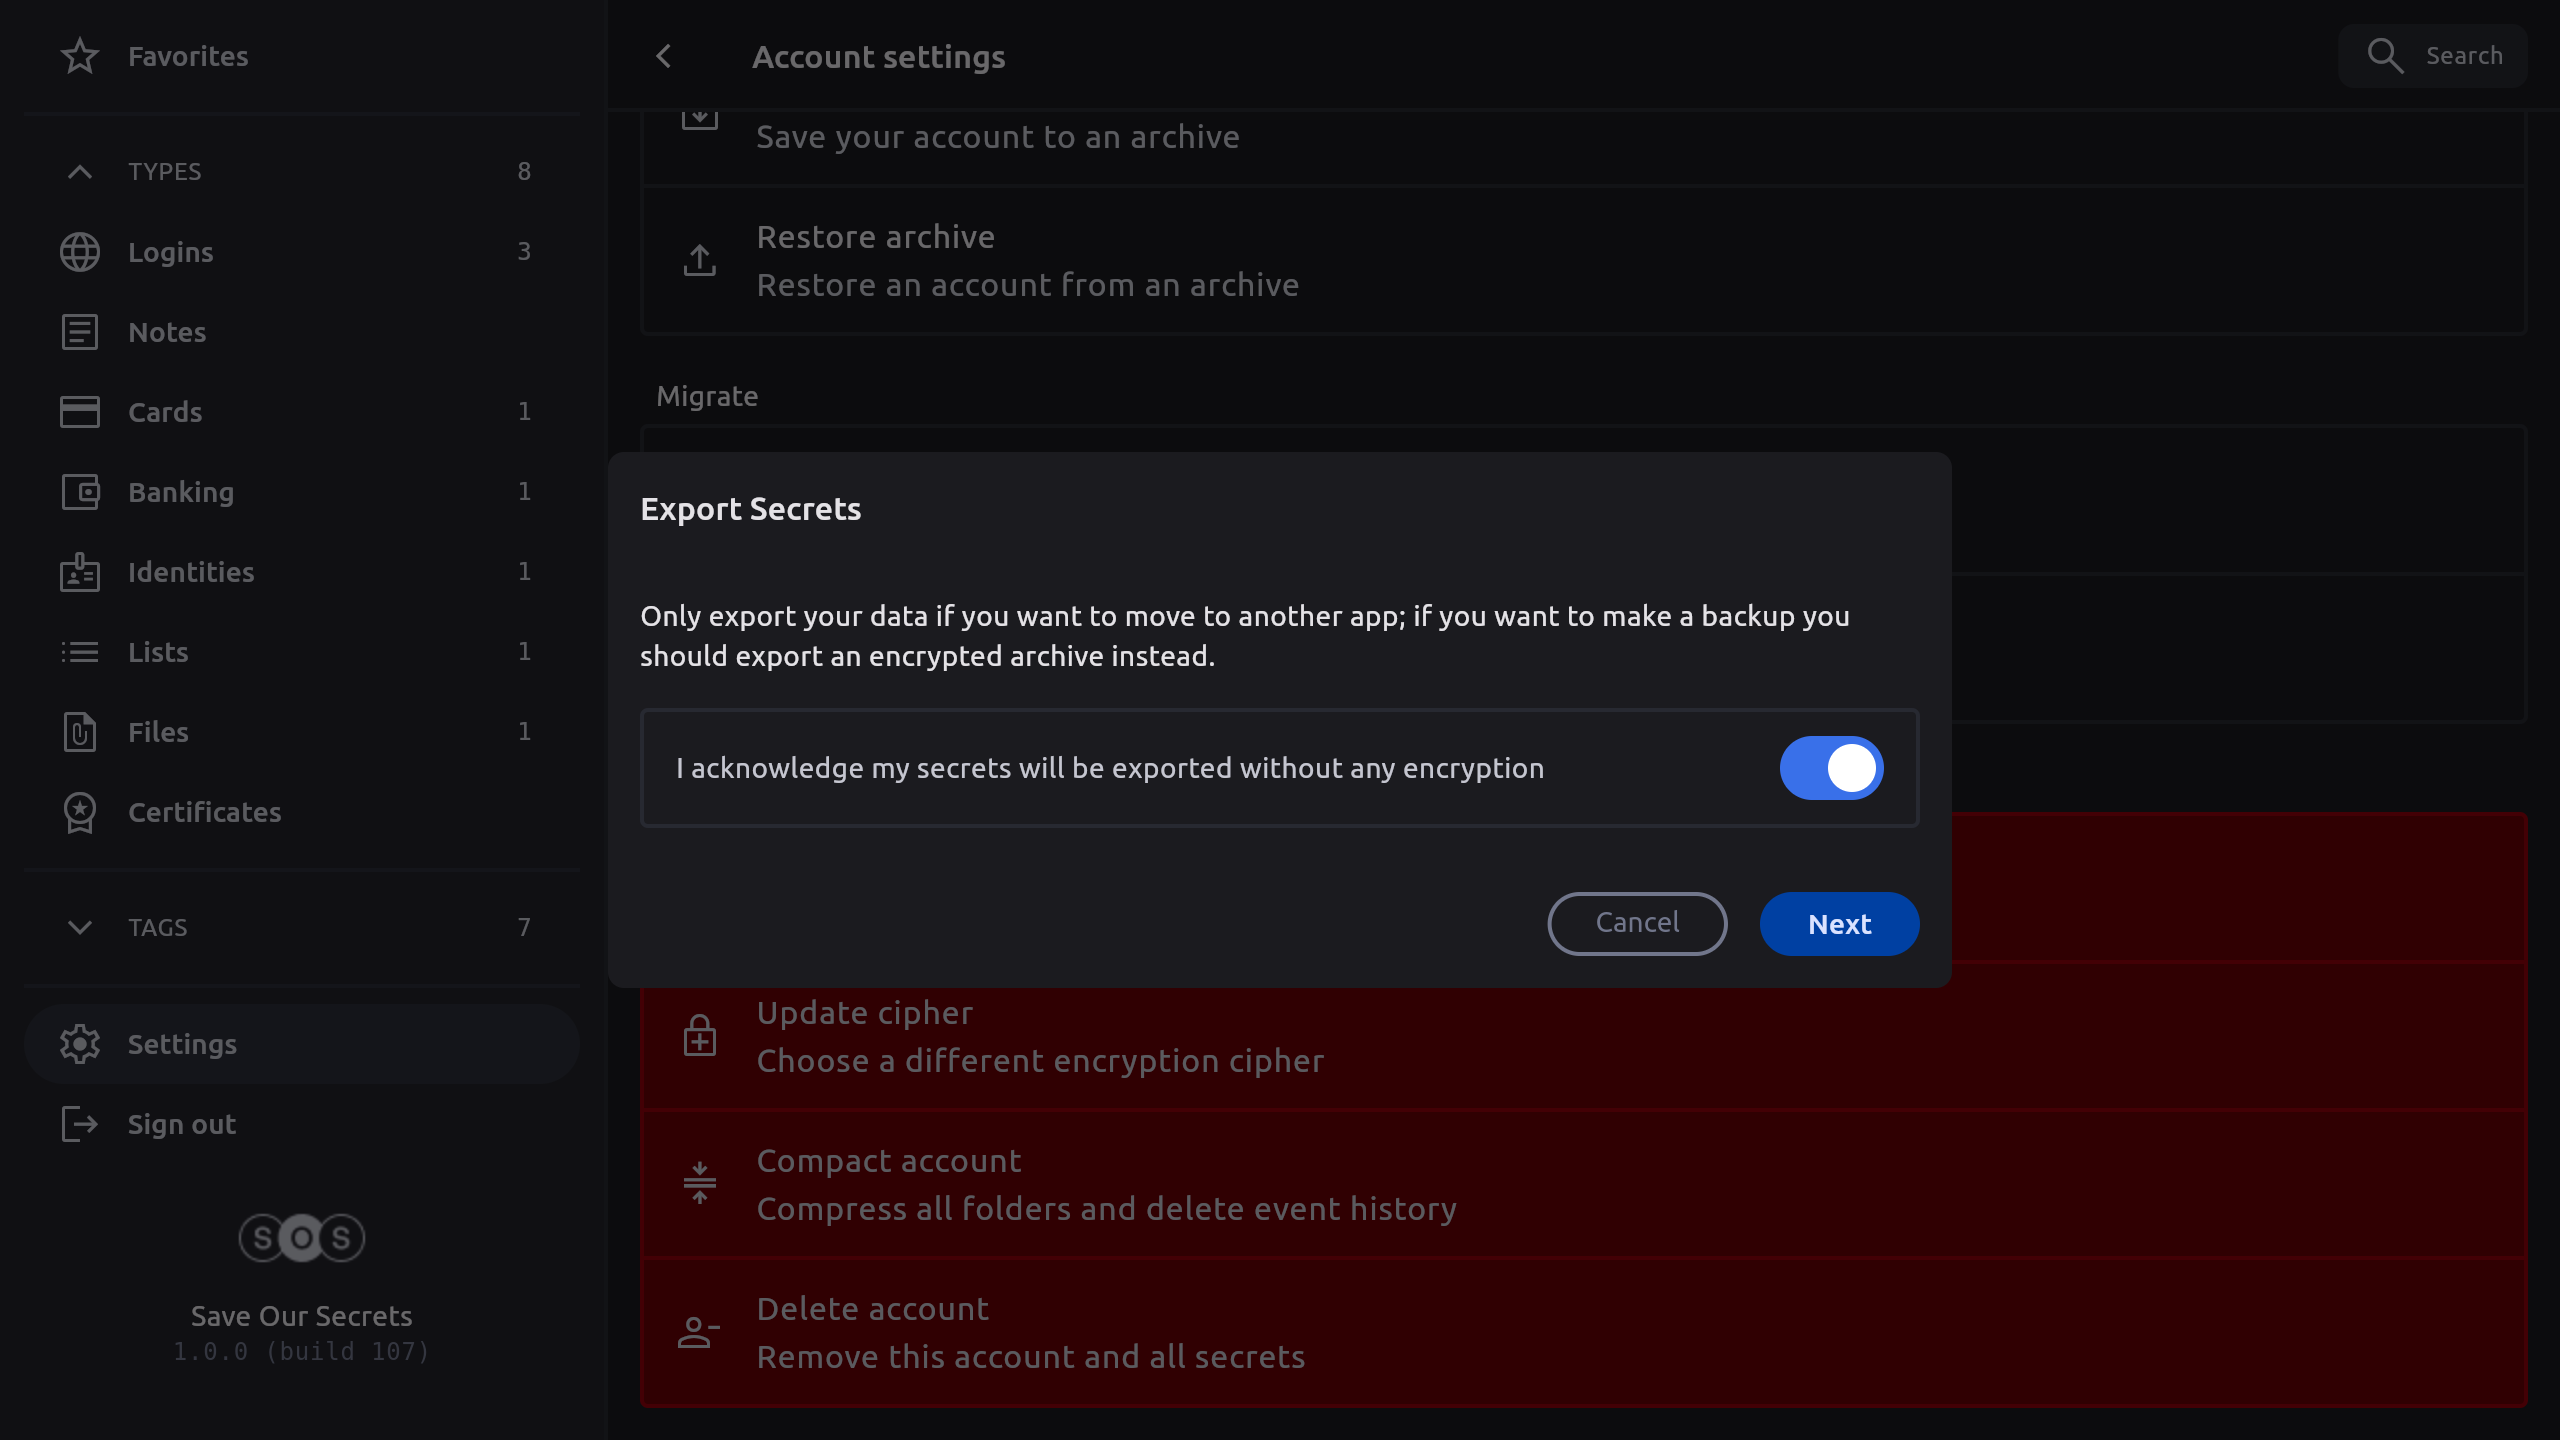Select the Settings sidebar item
The image size is (2560, 1440).
(x=182, y=1044)
